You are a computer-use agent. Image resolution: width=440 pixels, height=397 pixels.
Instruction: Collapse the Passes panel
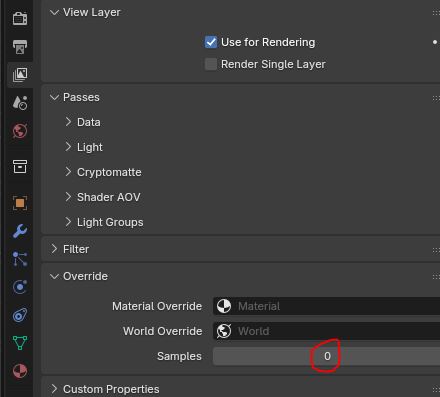click(54, 97)
